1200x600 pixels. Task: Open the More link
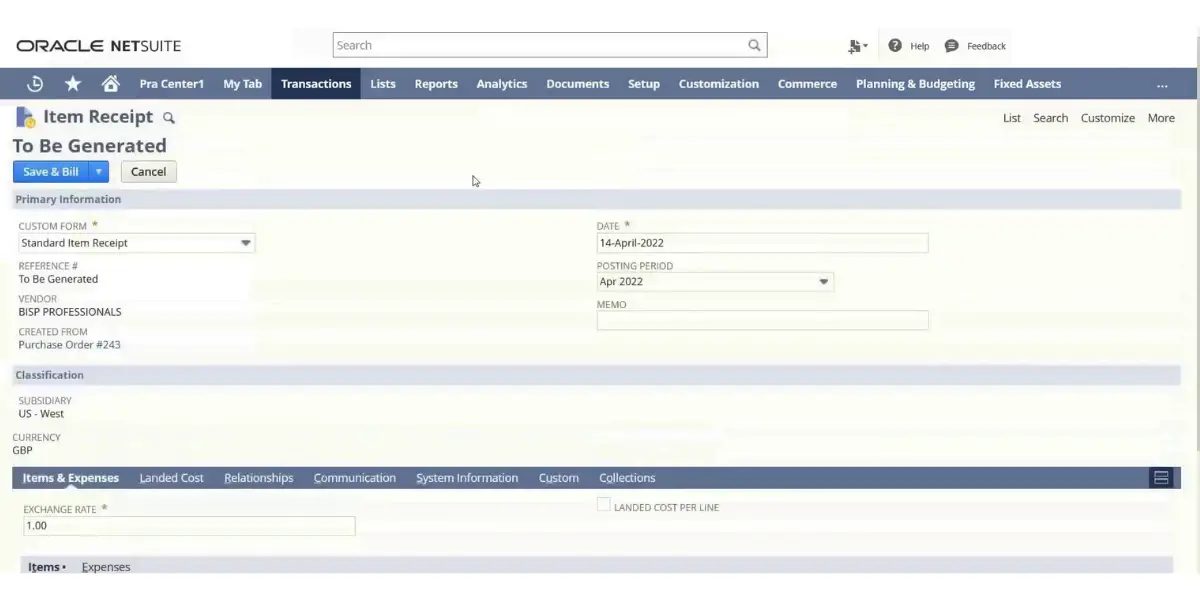(x=1161, y=118)
